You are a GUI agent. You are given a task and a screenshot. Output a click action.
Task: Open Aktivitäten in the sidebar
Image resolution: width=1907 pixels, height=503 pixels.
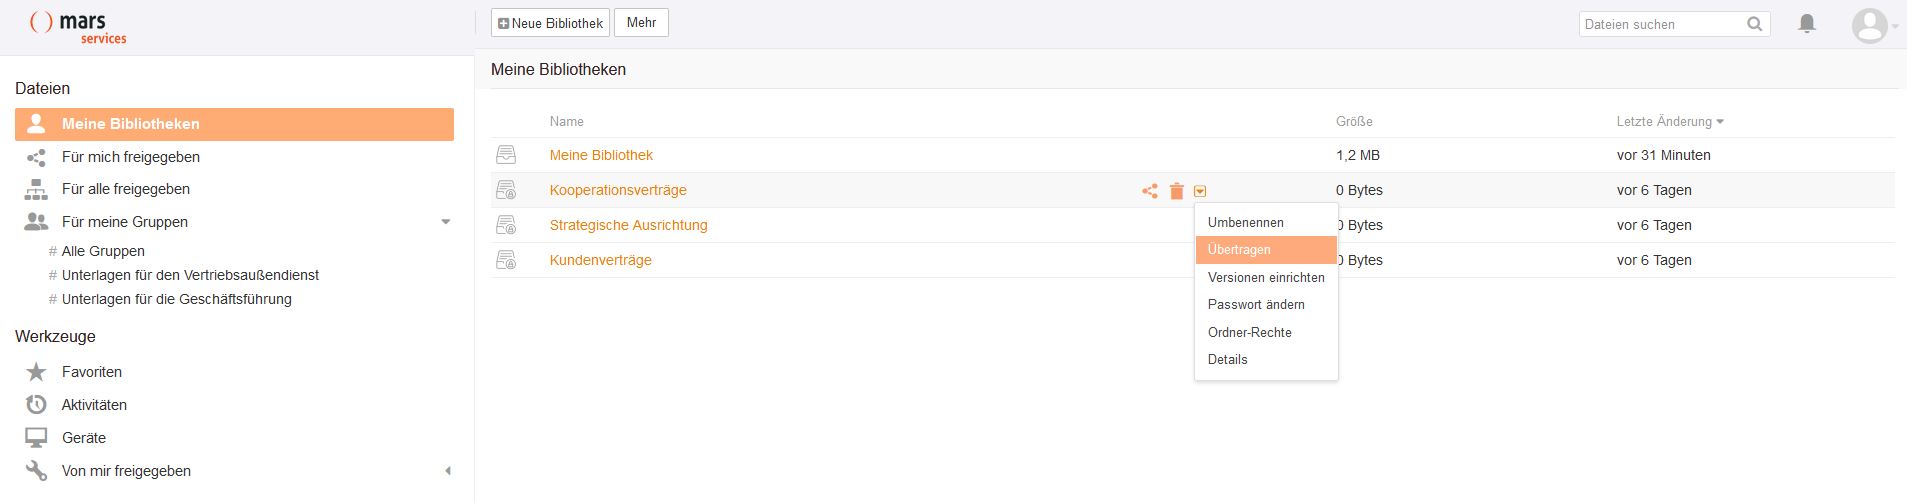click(94, 405)
